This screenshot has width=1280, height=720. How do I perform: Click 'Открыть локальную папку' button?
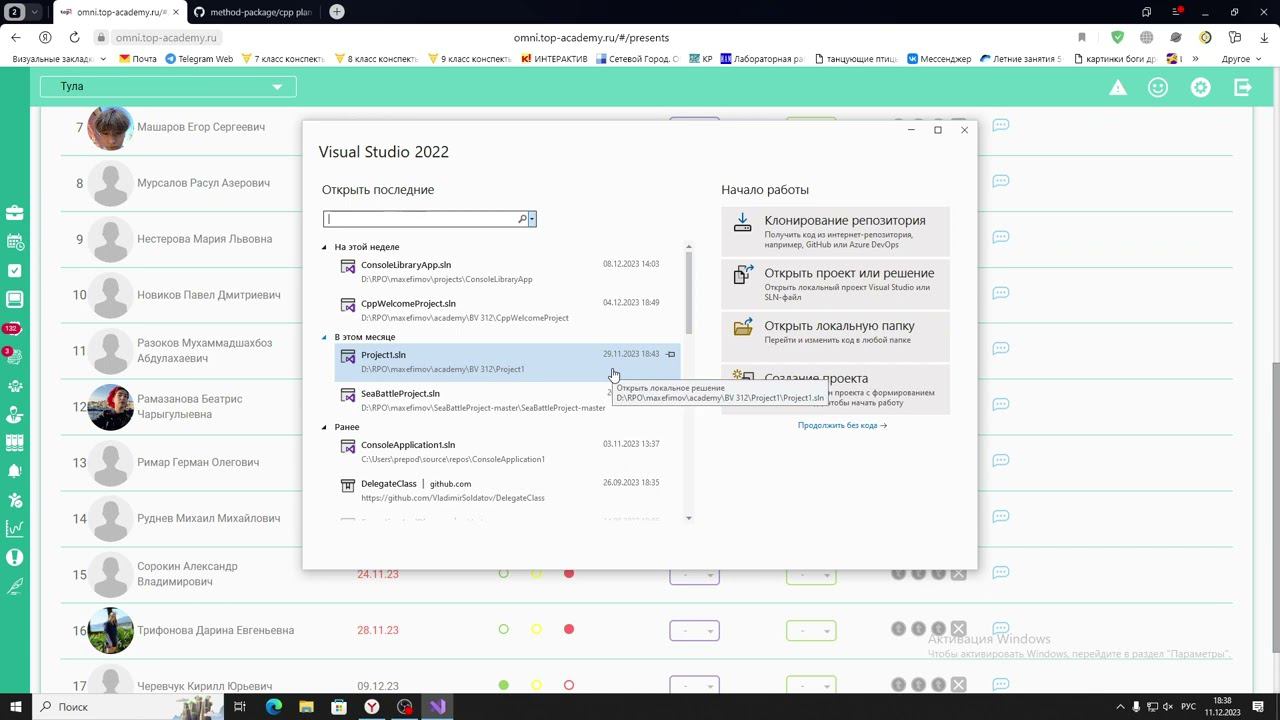835,337
